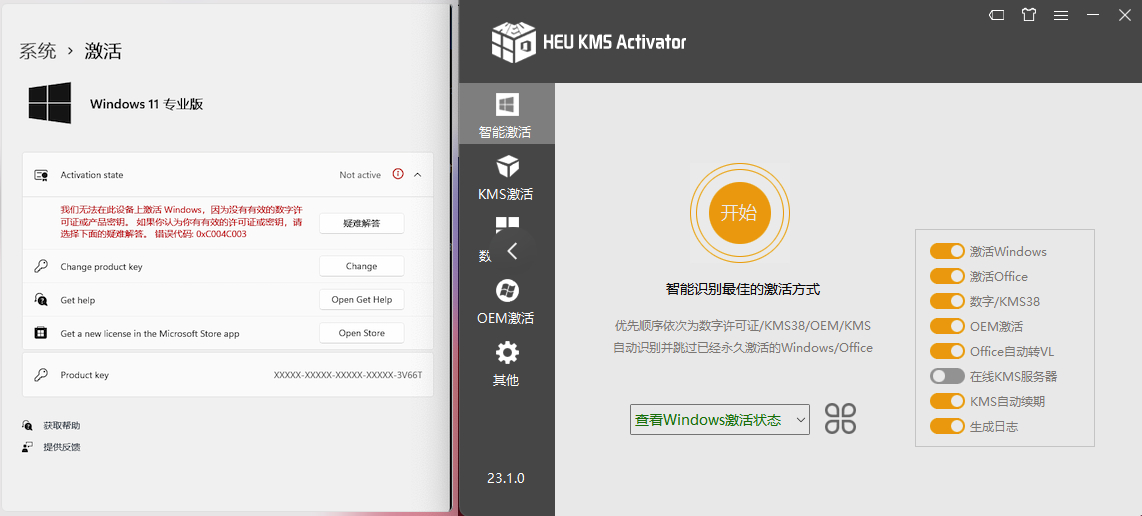Screen dimensions: 1142x516
Task: Open the hamburger menu in title bar
Action: point(1061,15)
